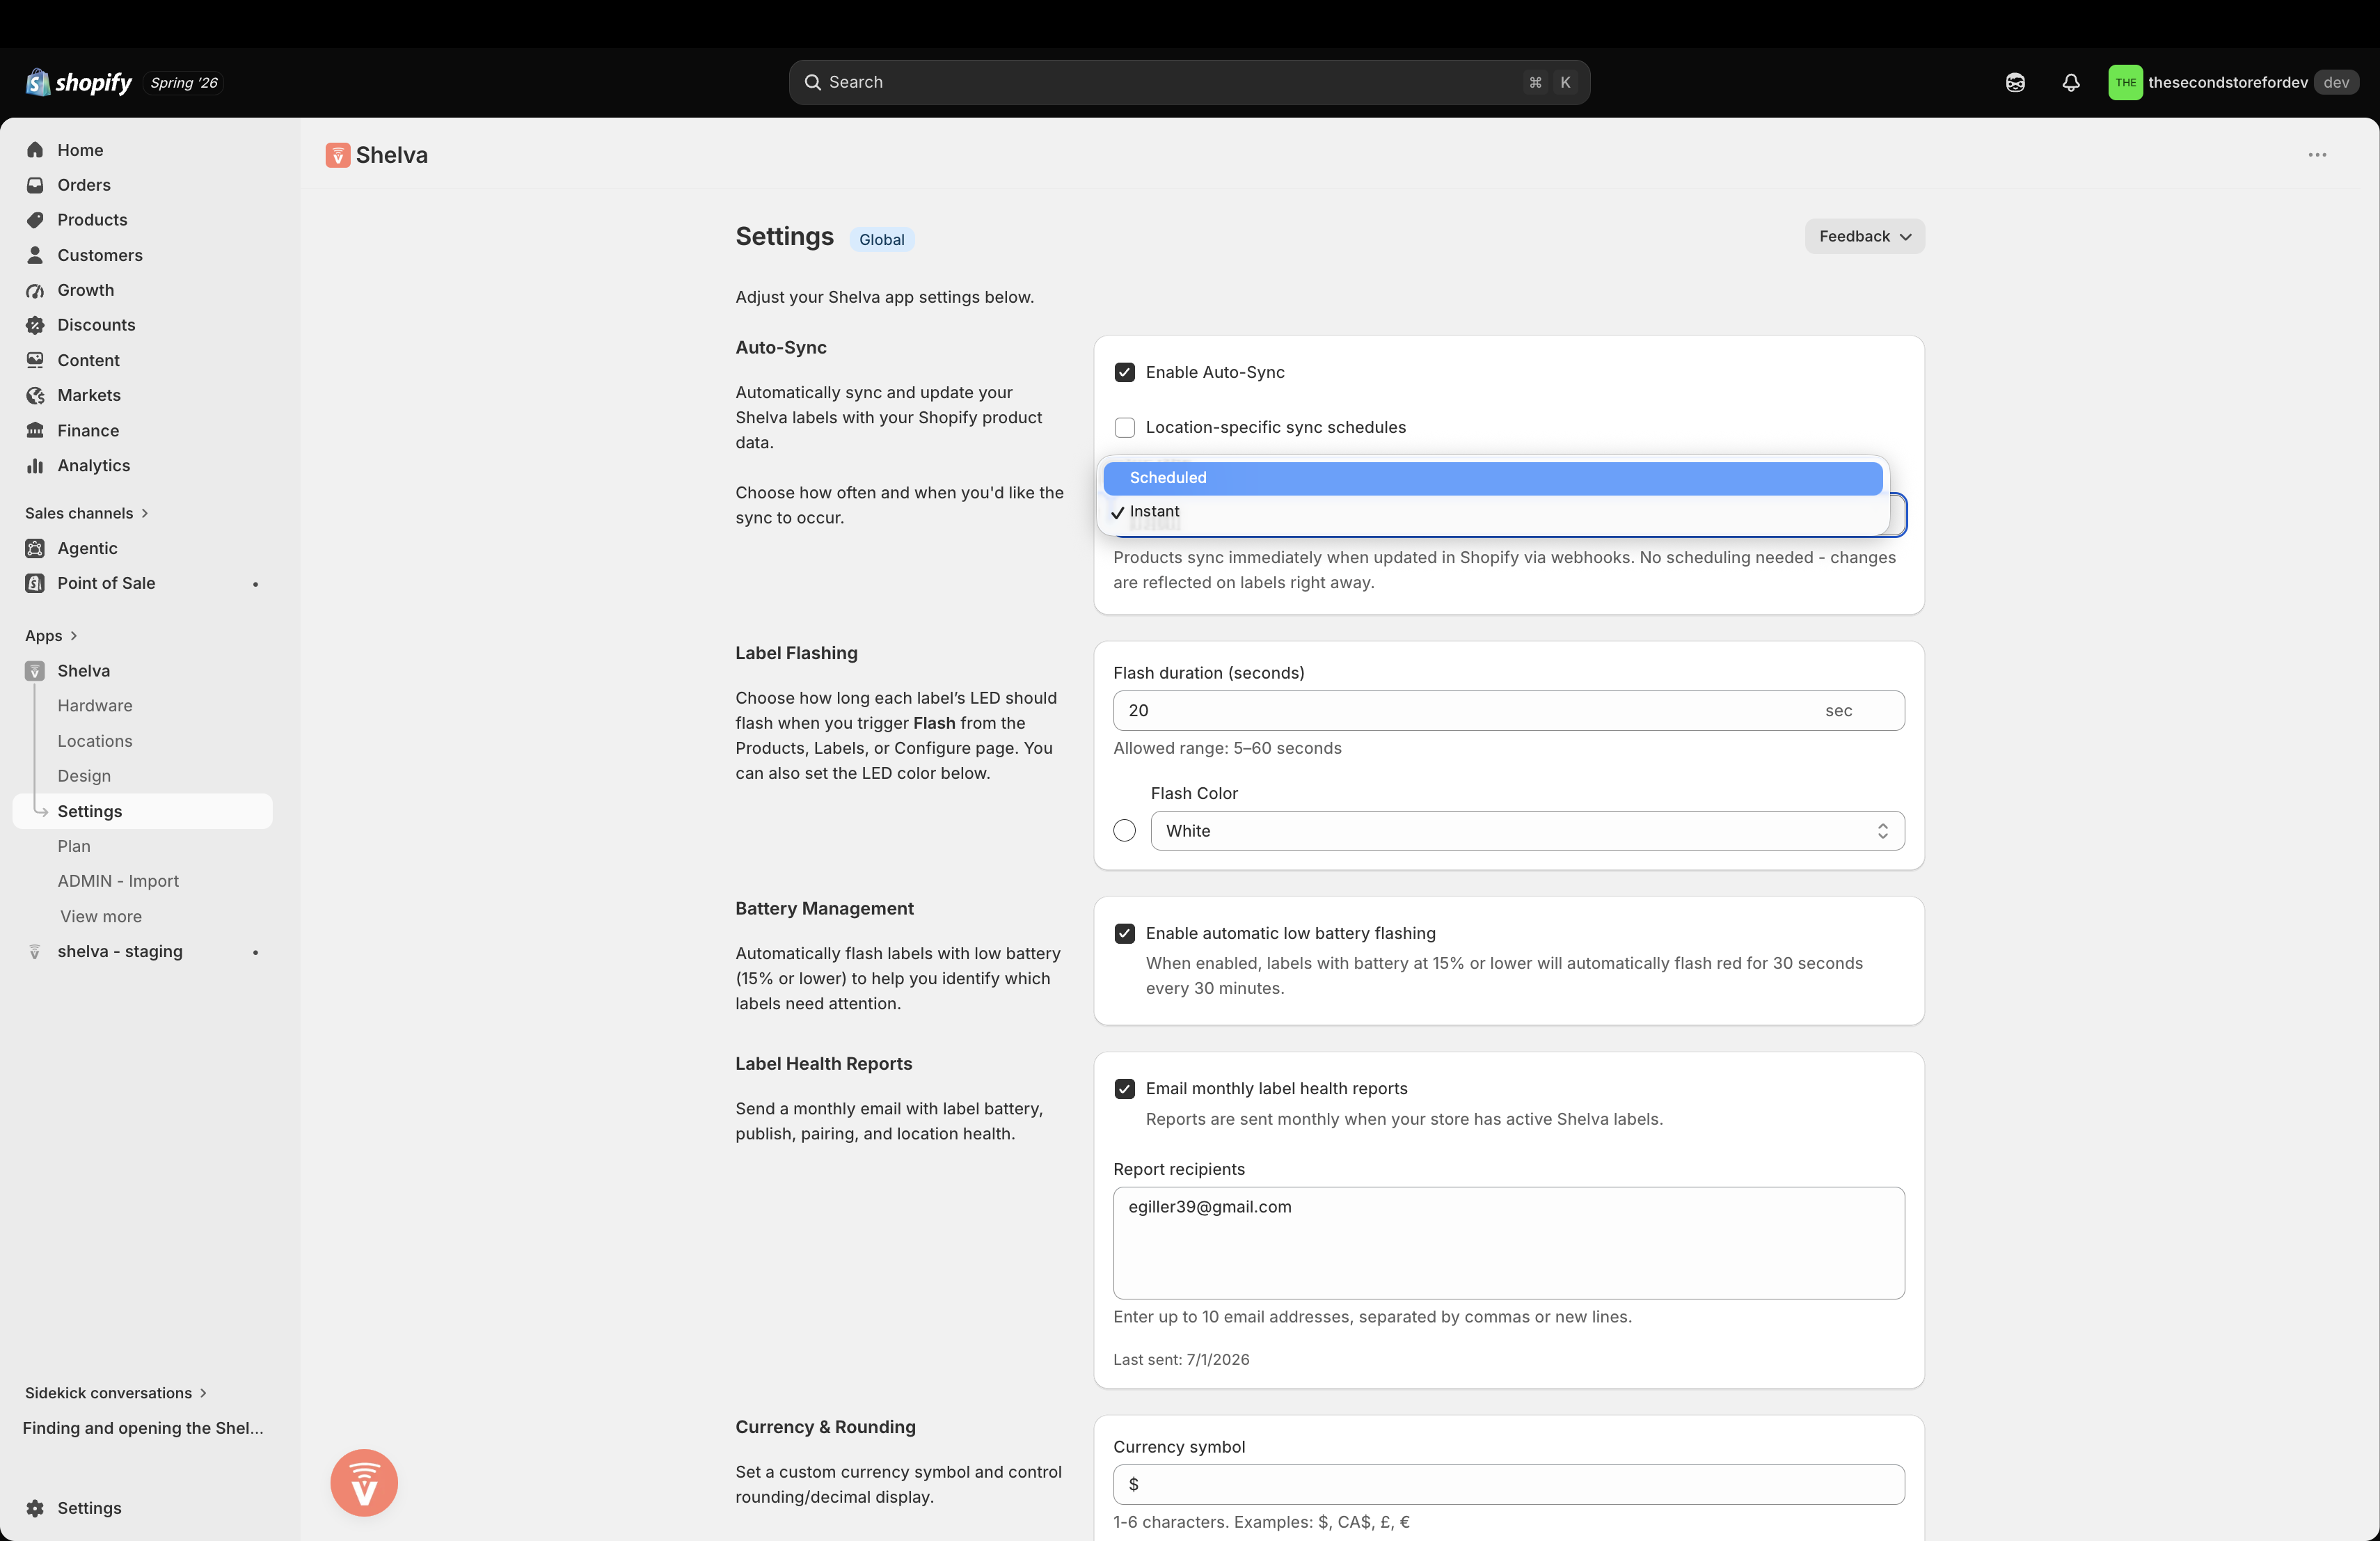
Task: Click View more in Shelva menu
Action: [x=101, y=916]
